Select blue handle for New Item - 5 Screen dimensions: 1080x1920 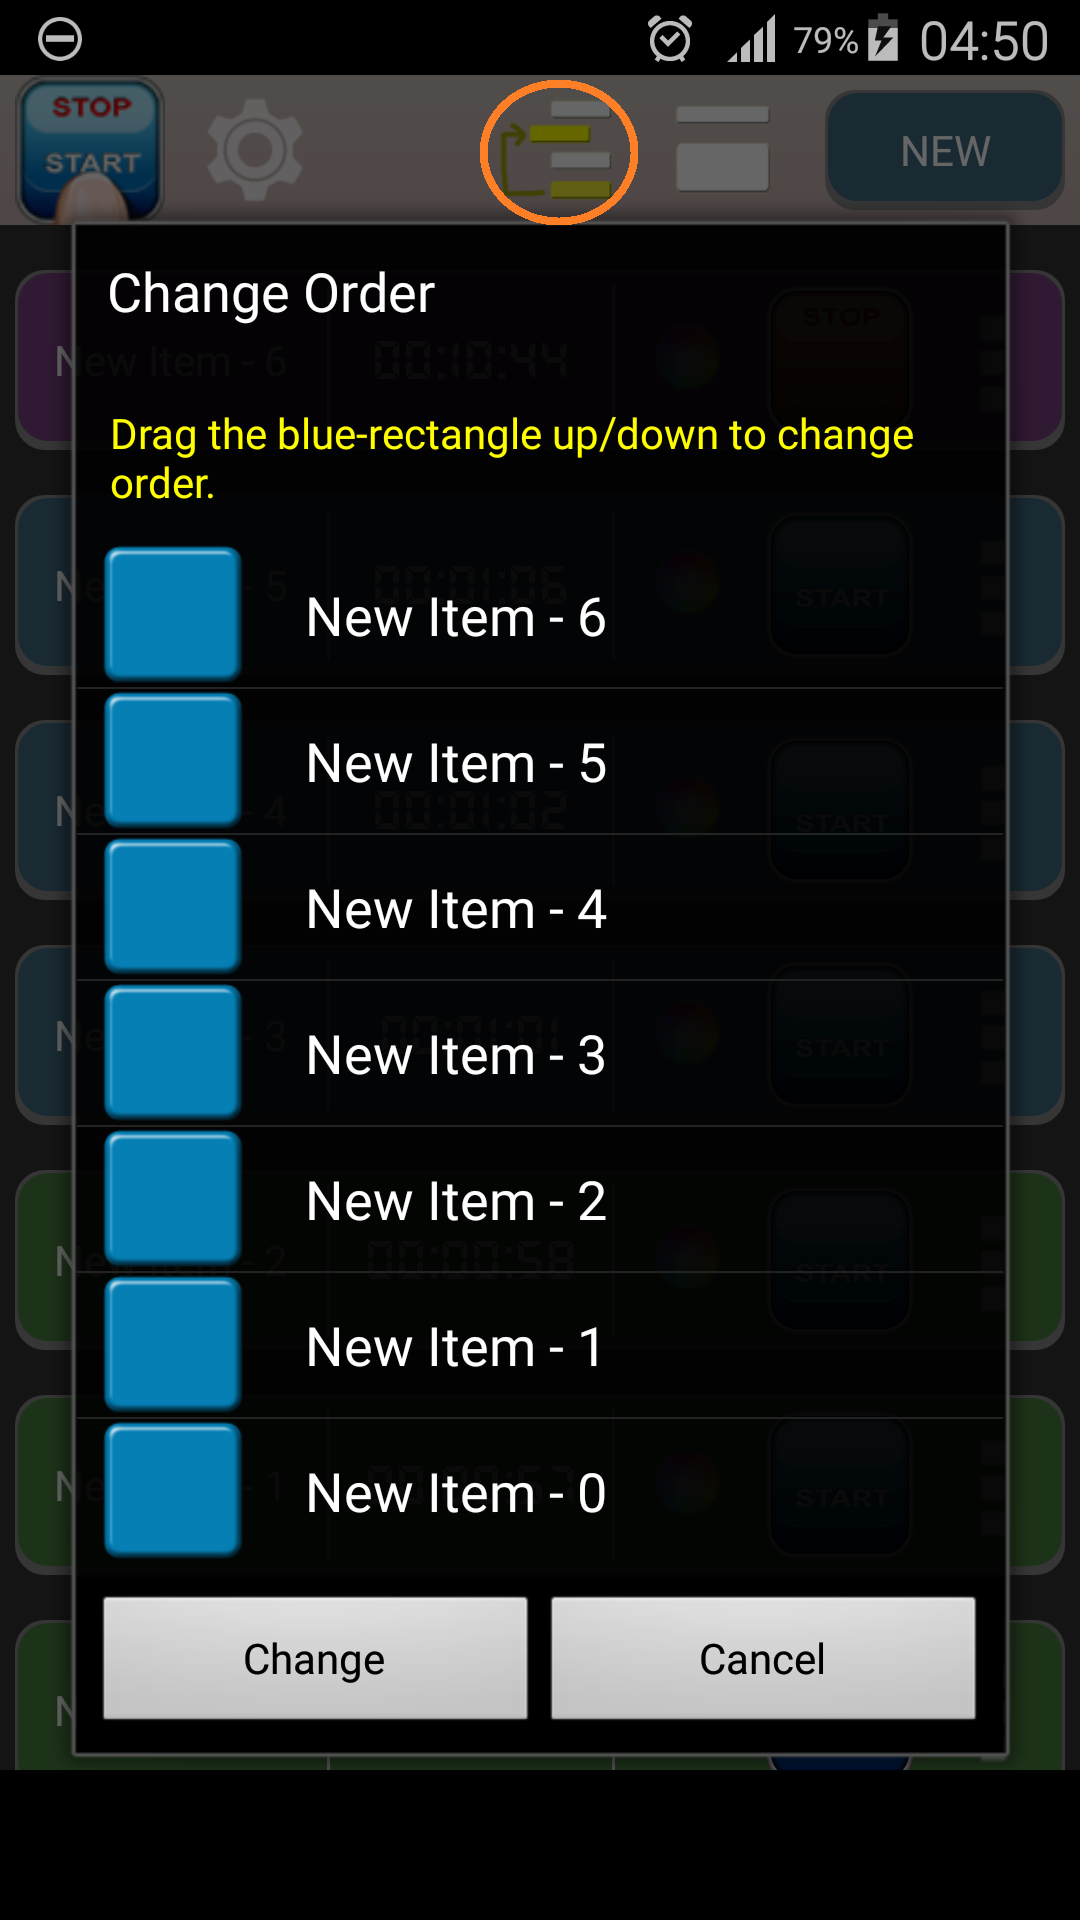tap(173, 760)
